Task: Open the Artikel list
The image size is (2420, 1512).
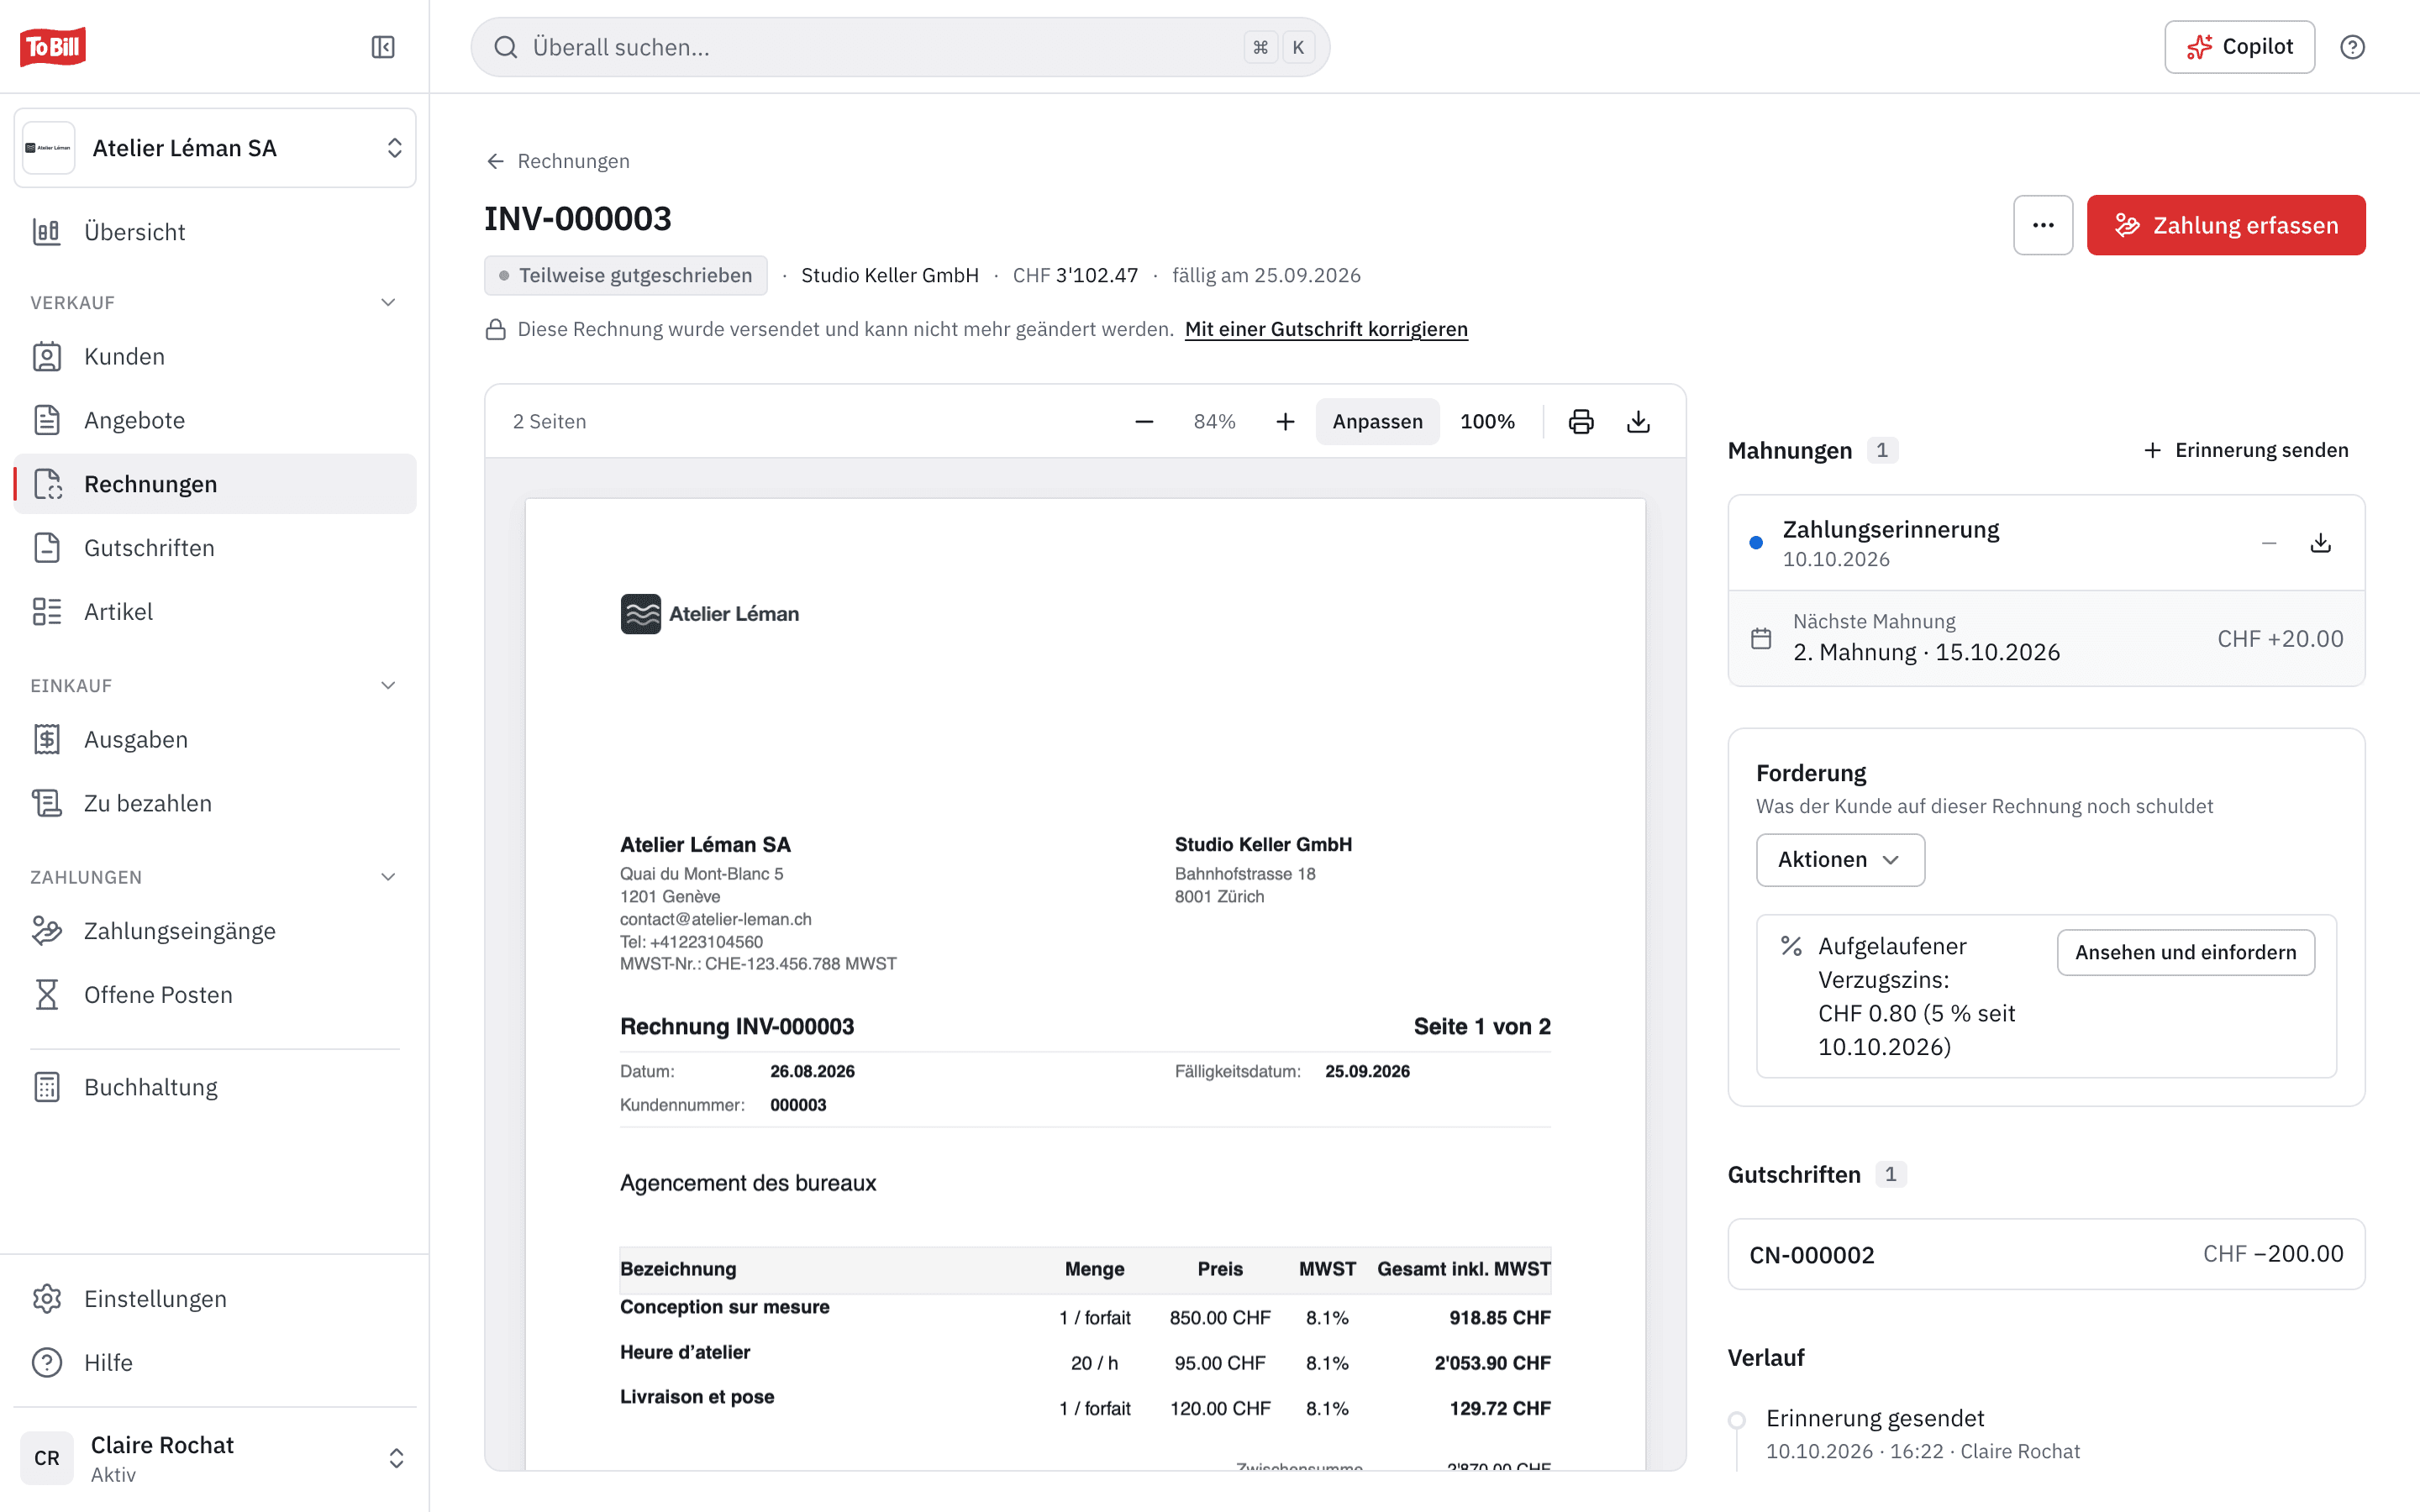Action: click(x=215, y=611)
